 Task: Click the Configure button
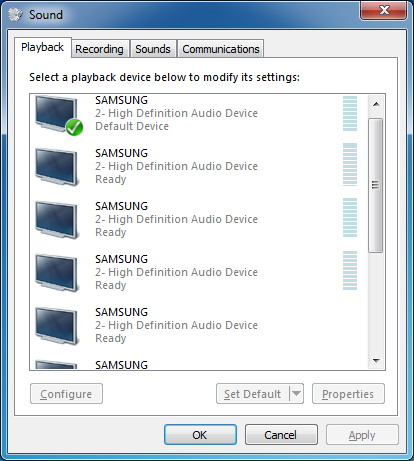66,394
